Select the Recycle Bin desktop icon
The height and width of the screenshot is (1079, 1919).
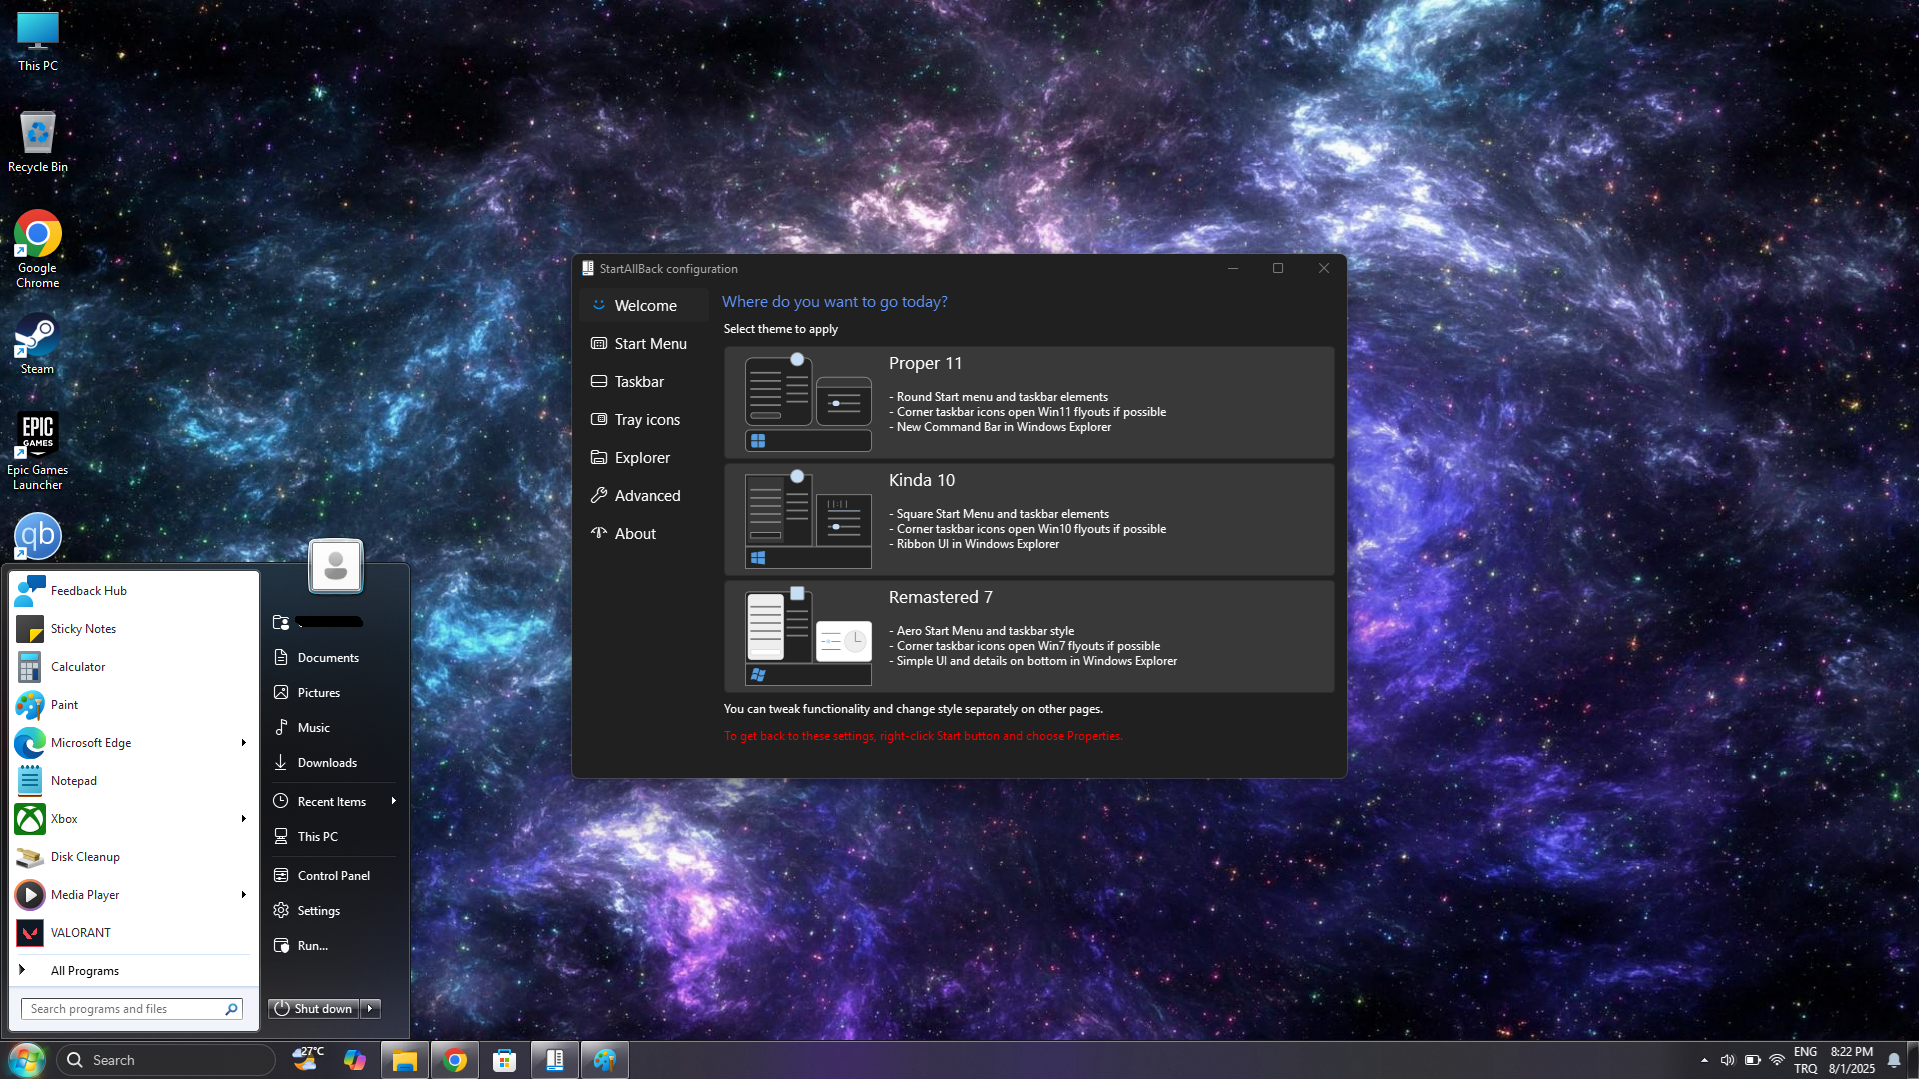[x=37, y=142]
